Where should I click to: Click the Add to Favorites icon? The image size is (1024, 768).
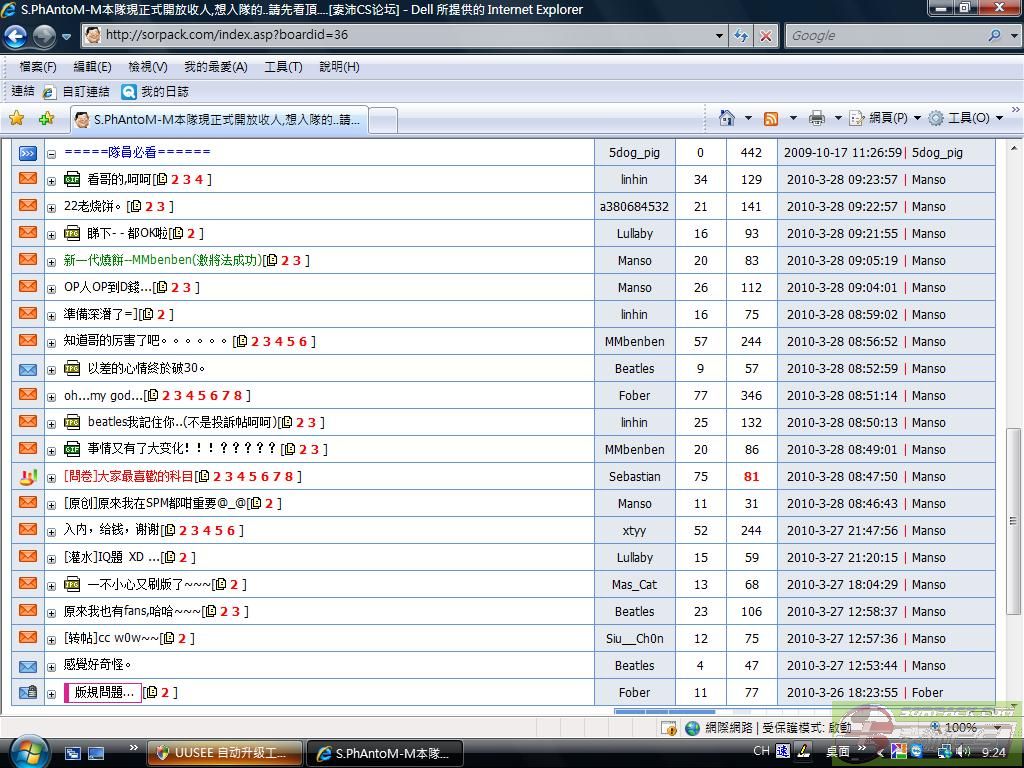[46, 118]
